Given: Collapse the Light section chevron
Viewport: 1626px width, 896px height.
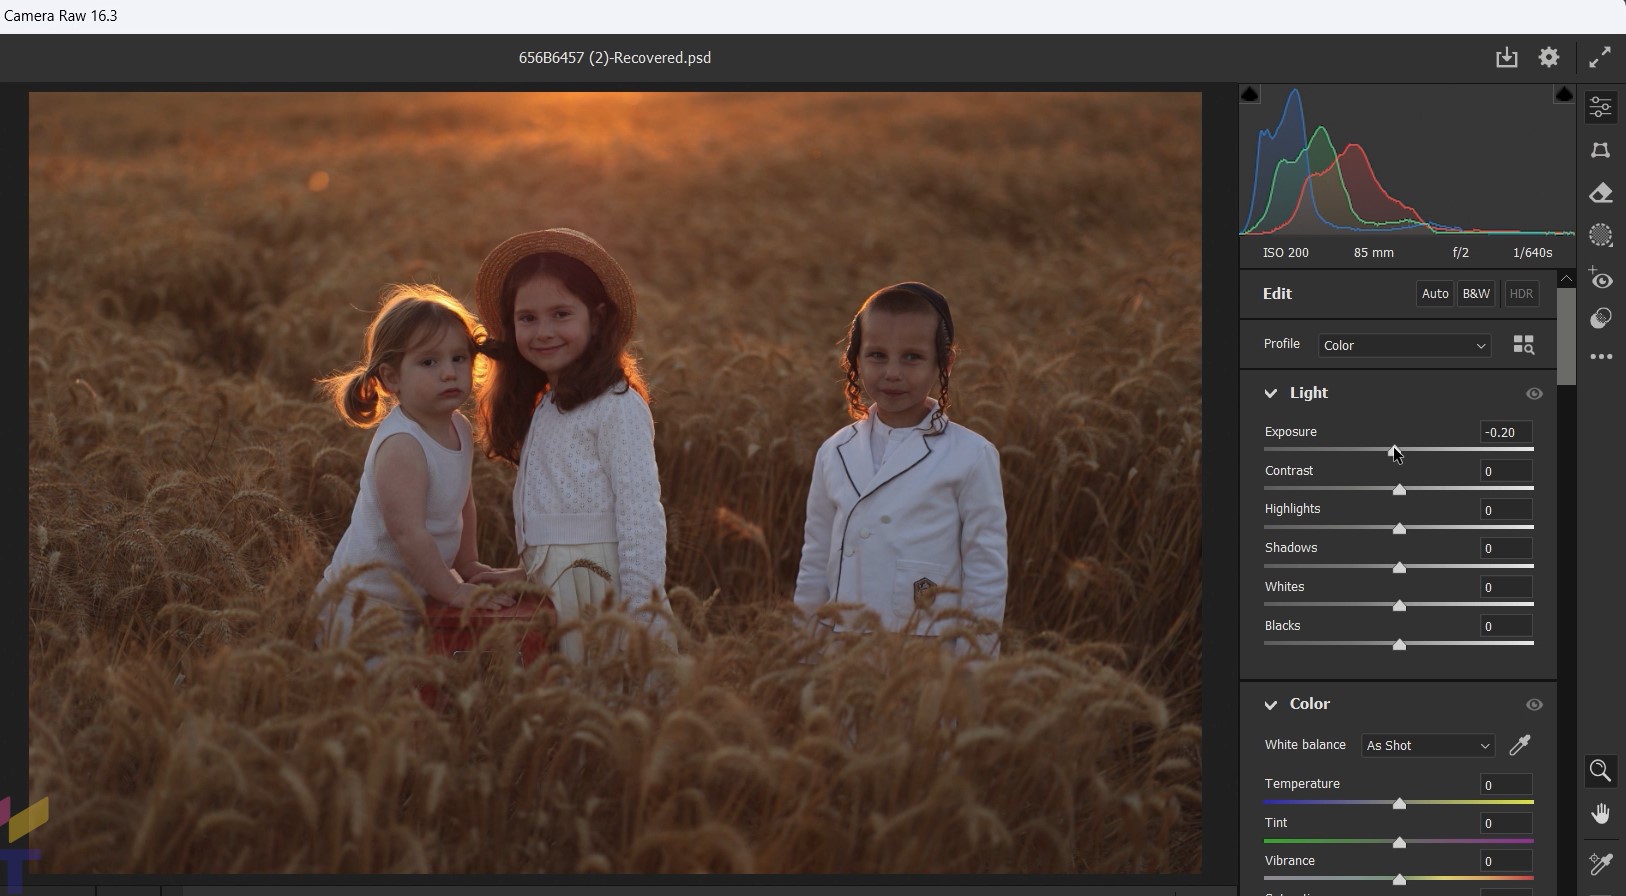Looking at the screenshot, I should (x=1271, y=394).
